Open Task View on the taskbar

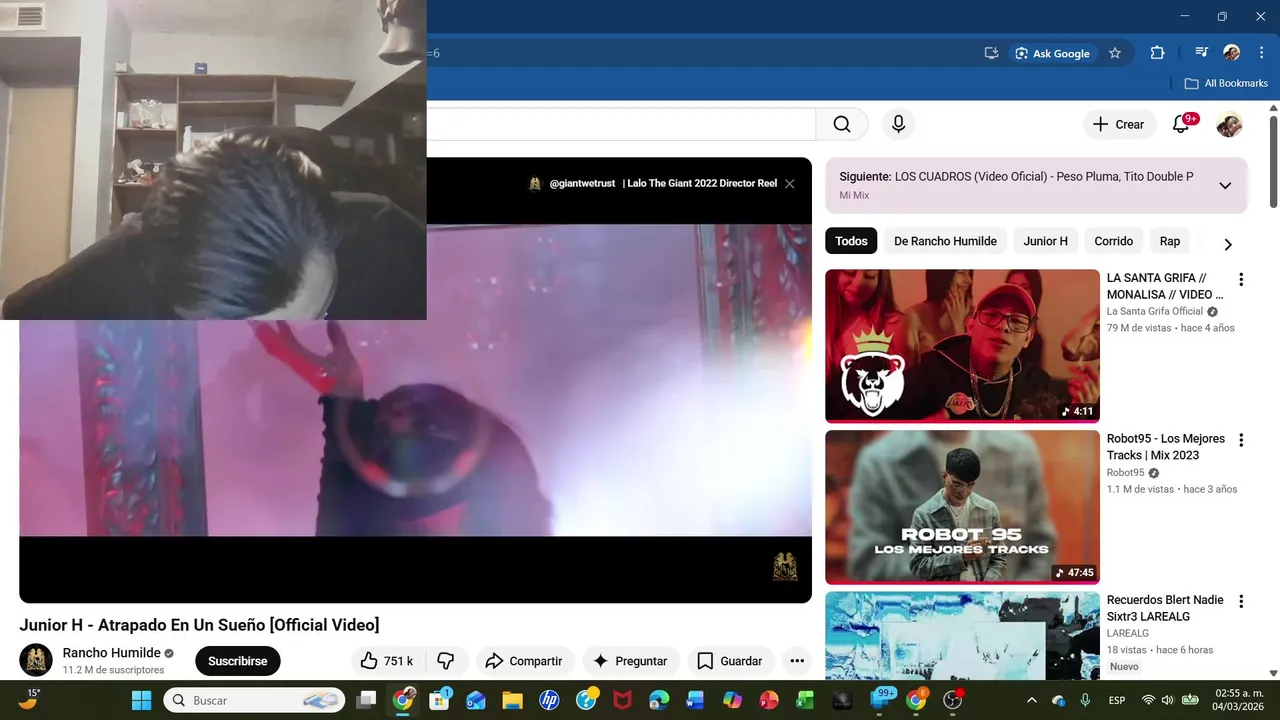coord(367,700)
